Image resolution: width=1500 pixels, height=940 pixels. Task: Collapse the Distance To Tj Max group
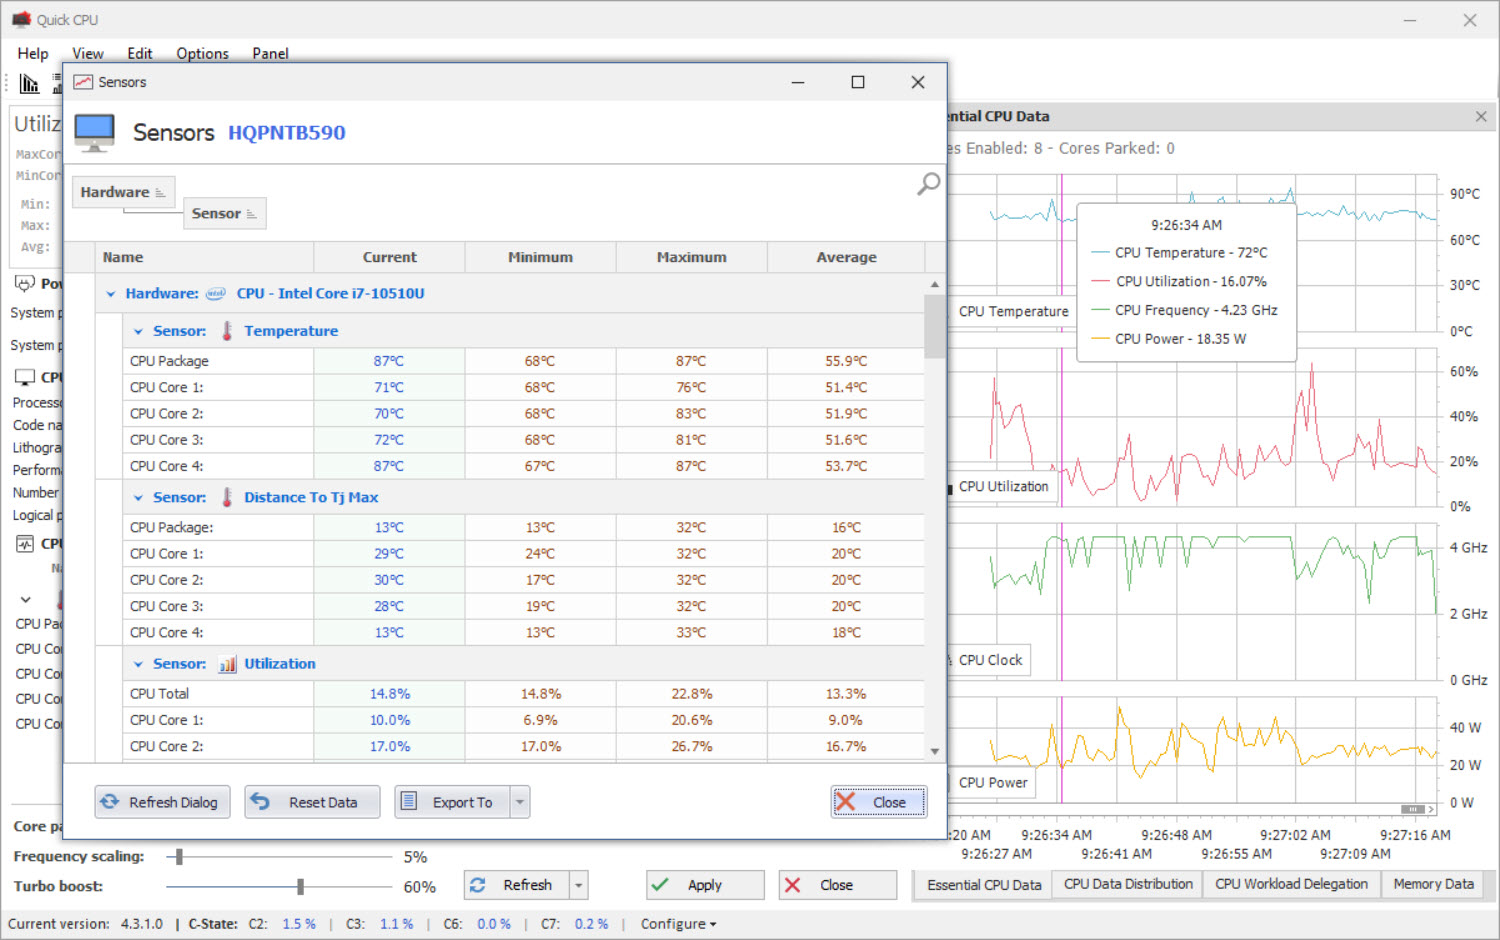[x=138, y=497]
